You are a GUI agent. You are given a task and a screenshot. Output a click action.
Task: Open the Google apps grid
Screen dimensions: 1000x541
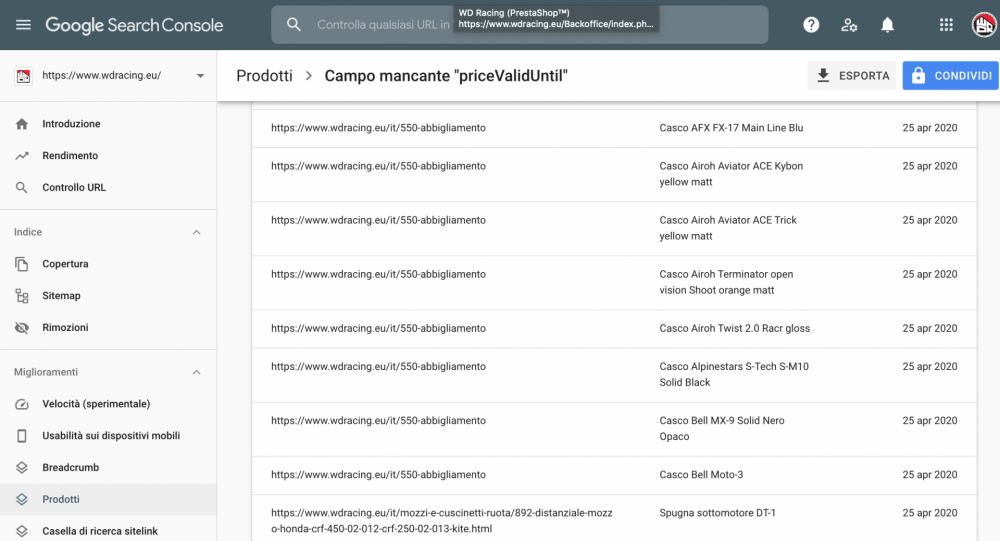click(x=946, y=25)
